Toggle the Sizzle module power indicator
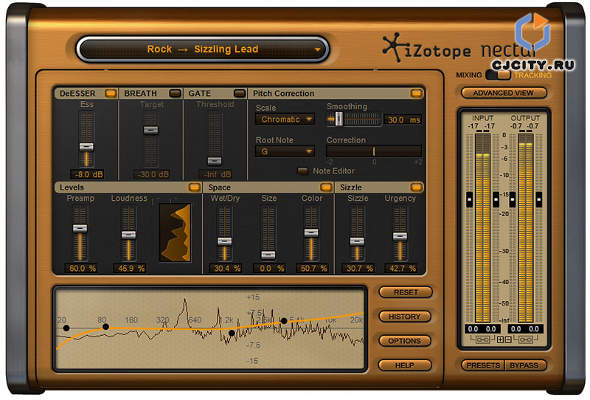The image size is (590, 400). pos(417,187)
